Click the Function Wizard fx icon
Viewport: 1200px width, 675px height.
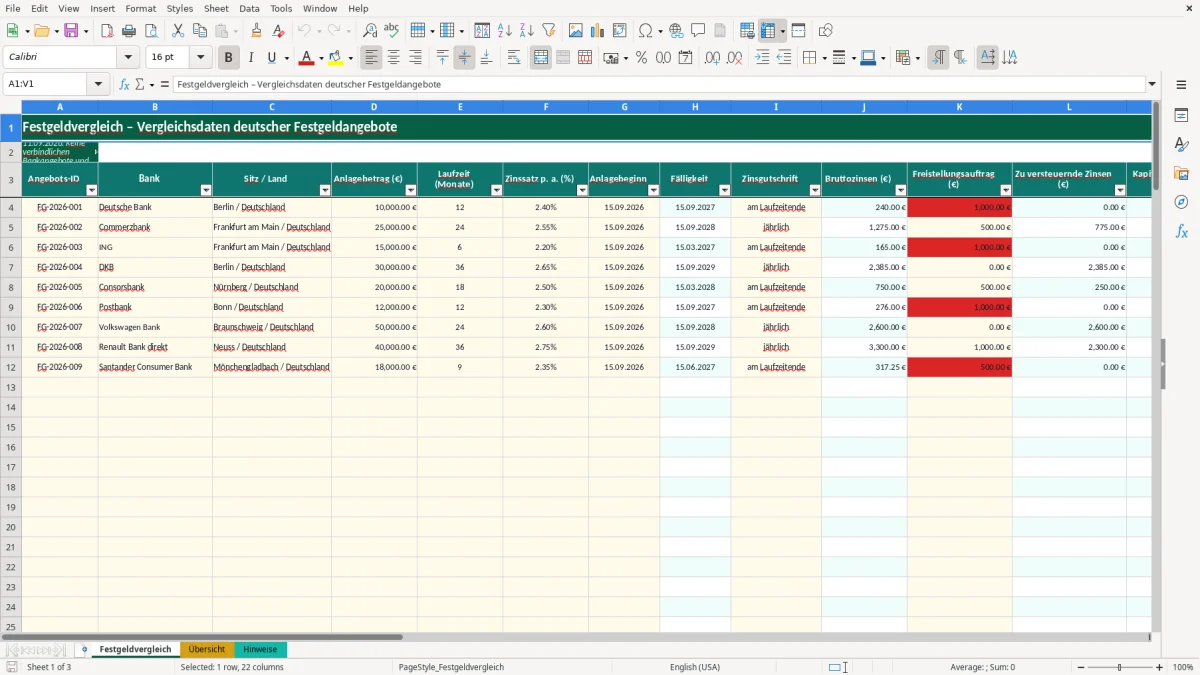pos(125,85)
